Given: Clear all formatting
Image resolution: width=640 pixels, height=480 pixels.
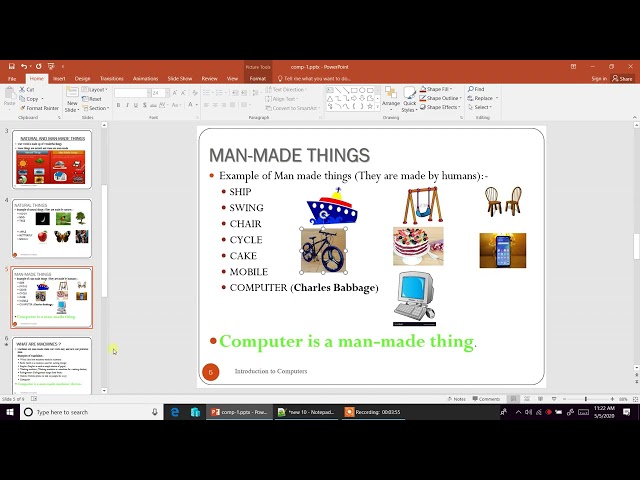Looking at the screenshot, I should click(195, 93).
